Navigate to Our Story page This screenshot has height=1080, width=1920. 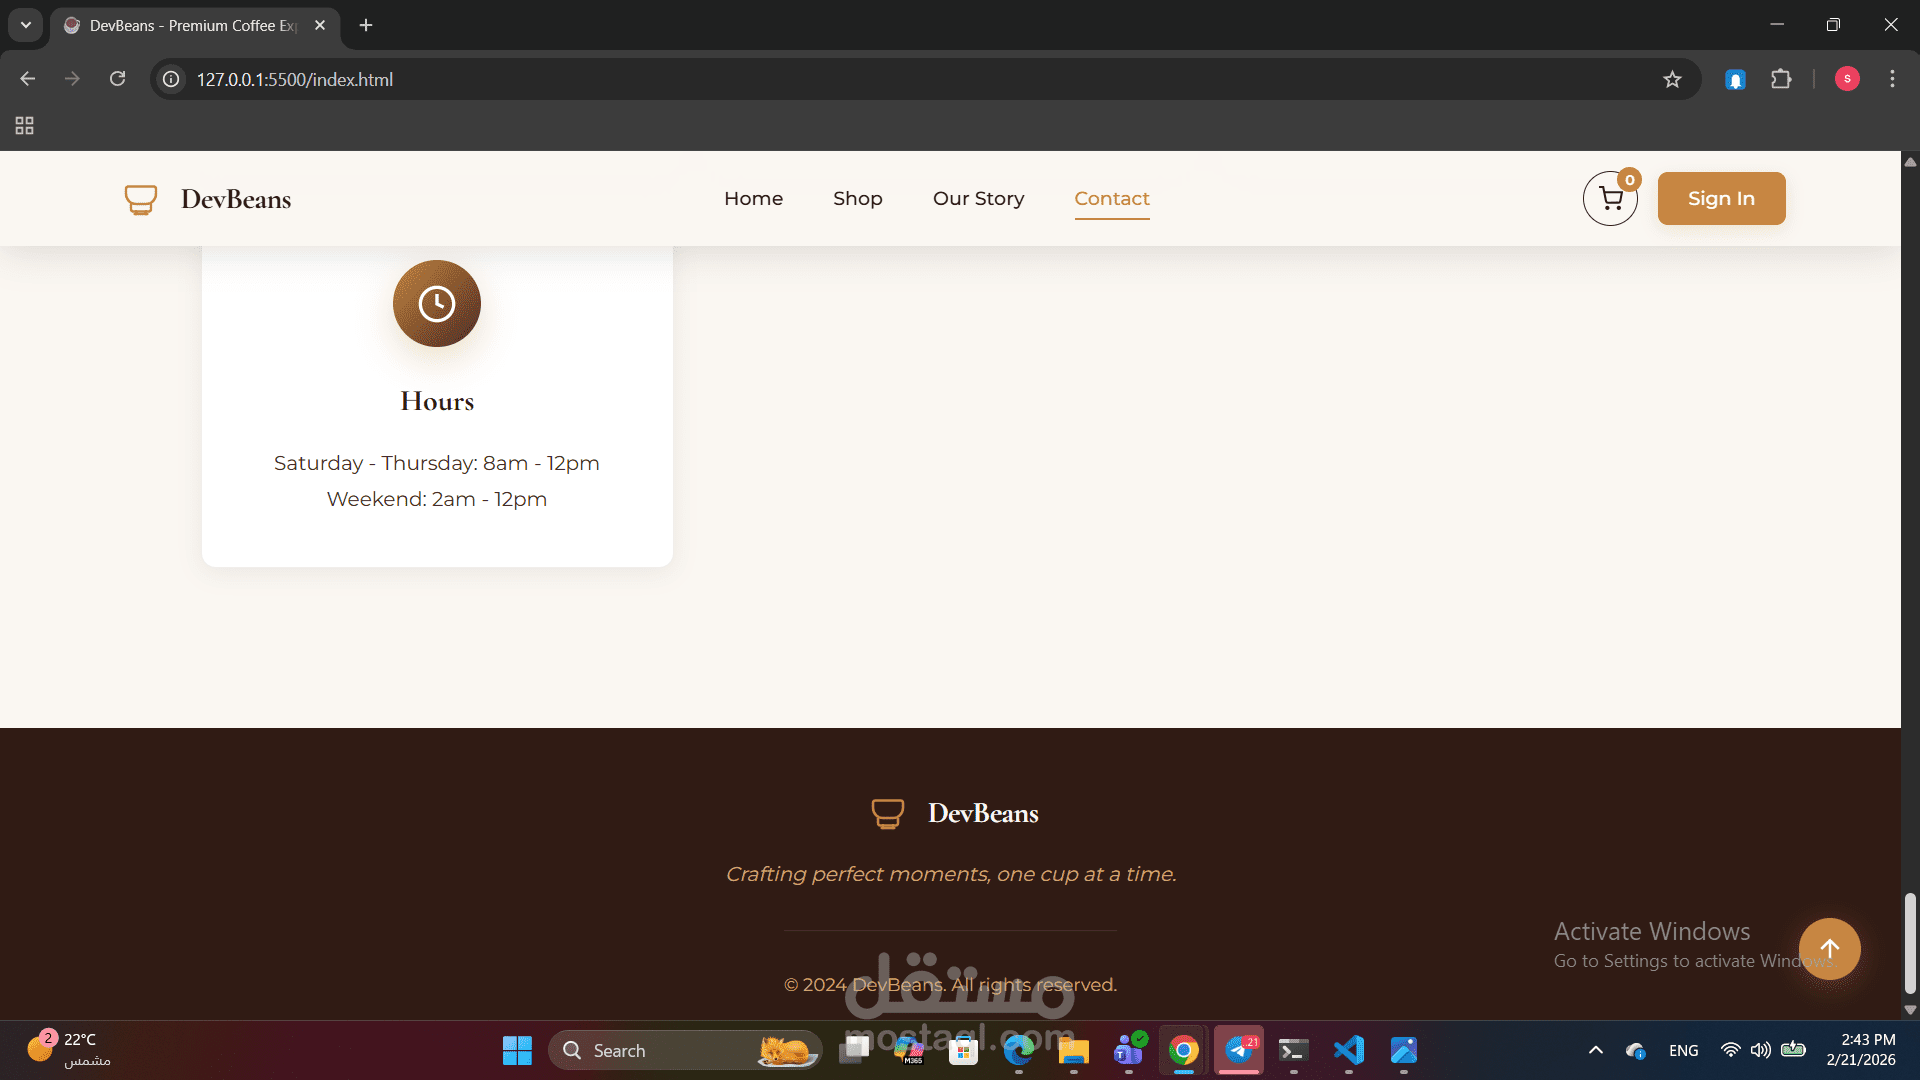(978, 198)
